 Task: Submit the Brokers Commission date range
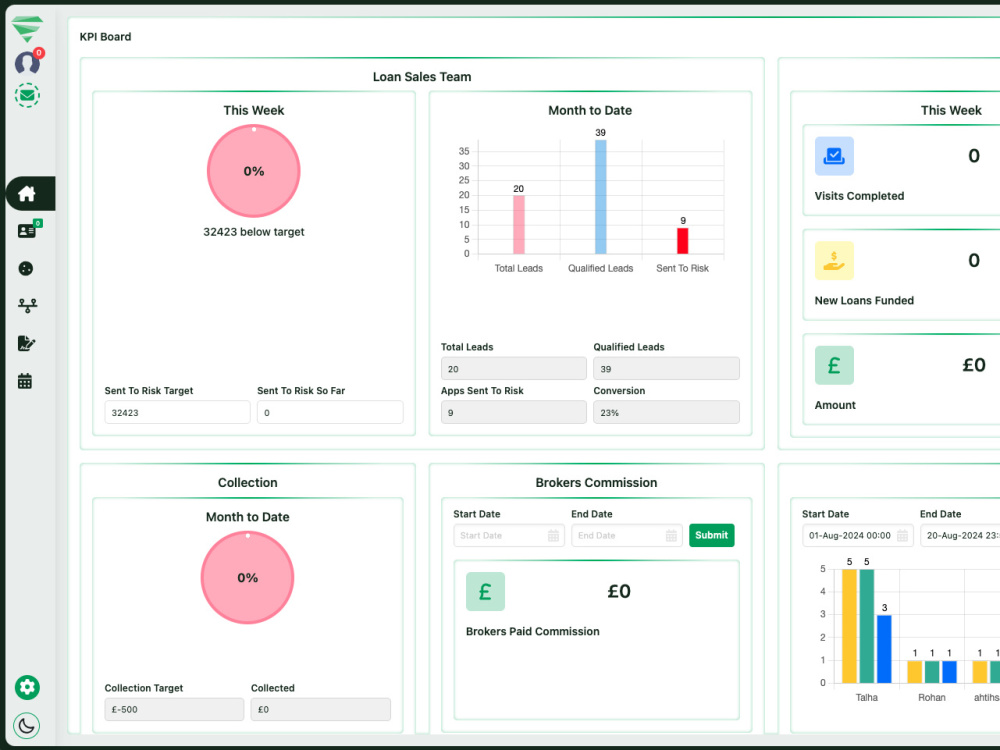(712, 535)
